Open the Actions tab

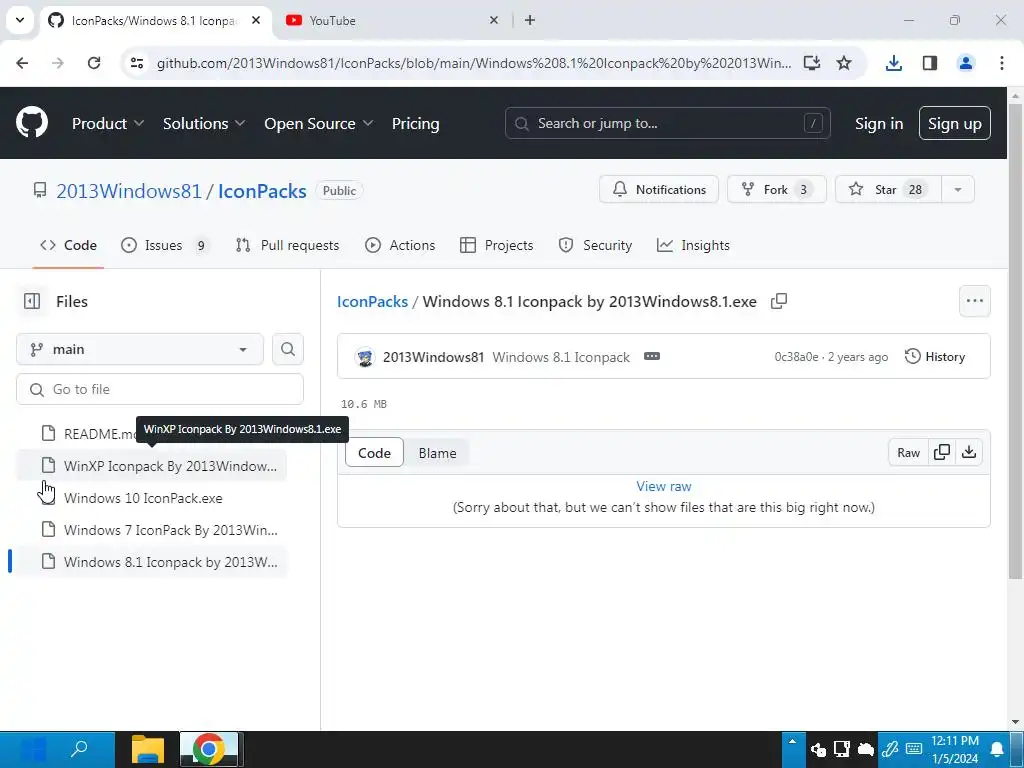point(400,245)
